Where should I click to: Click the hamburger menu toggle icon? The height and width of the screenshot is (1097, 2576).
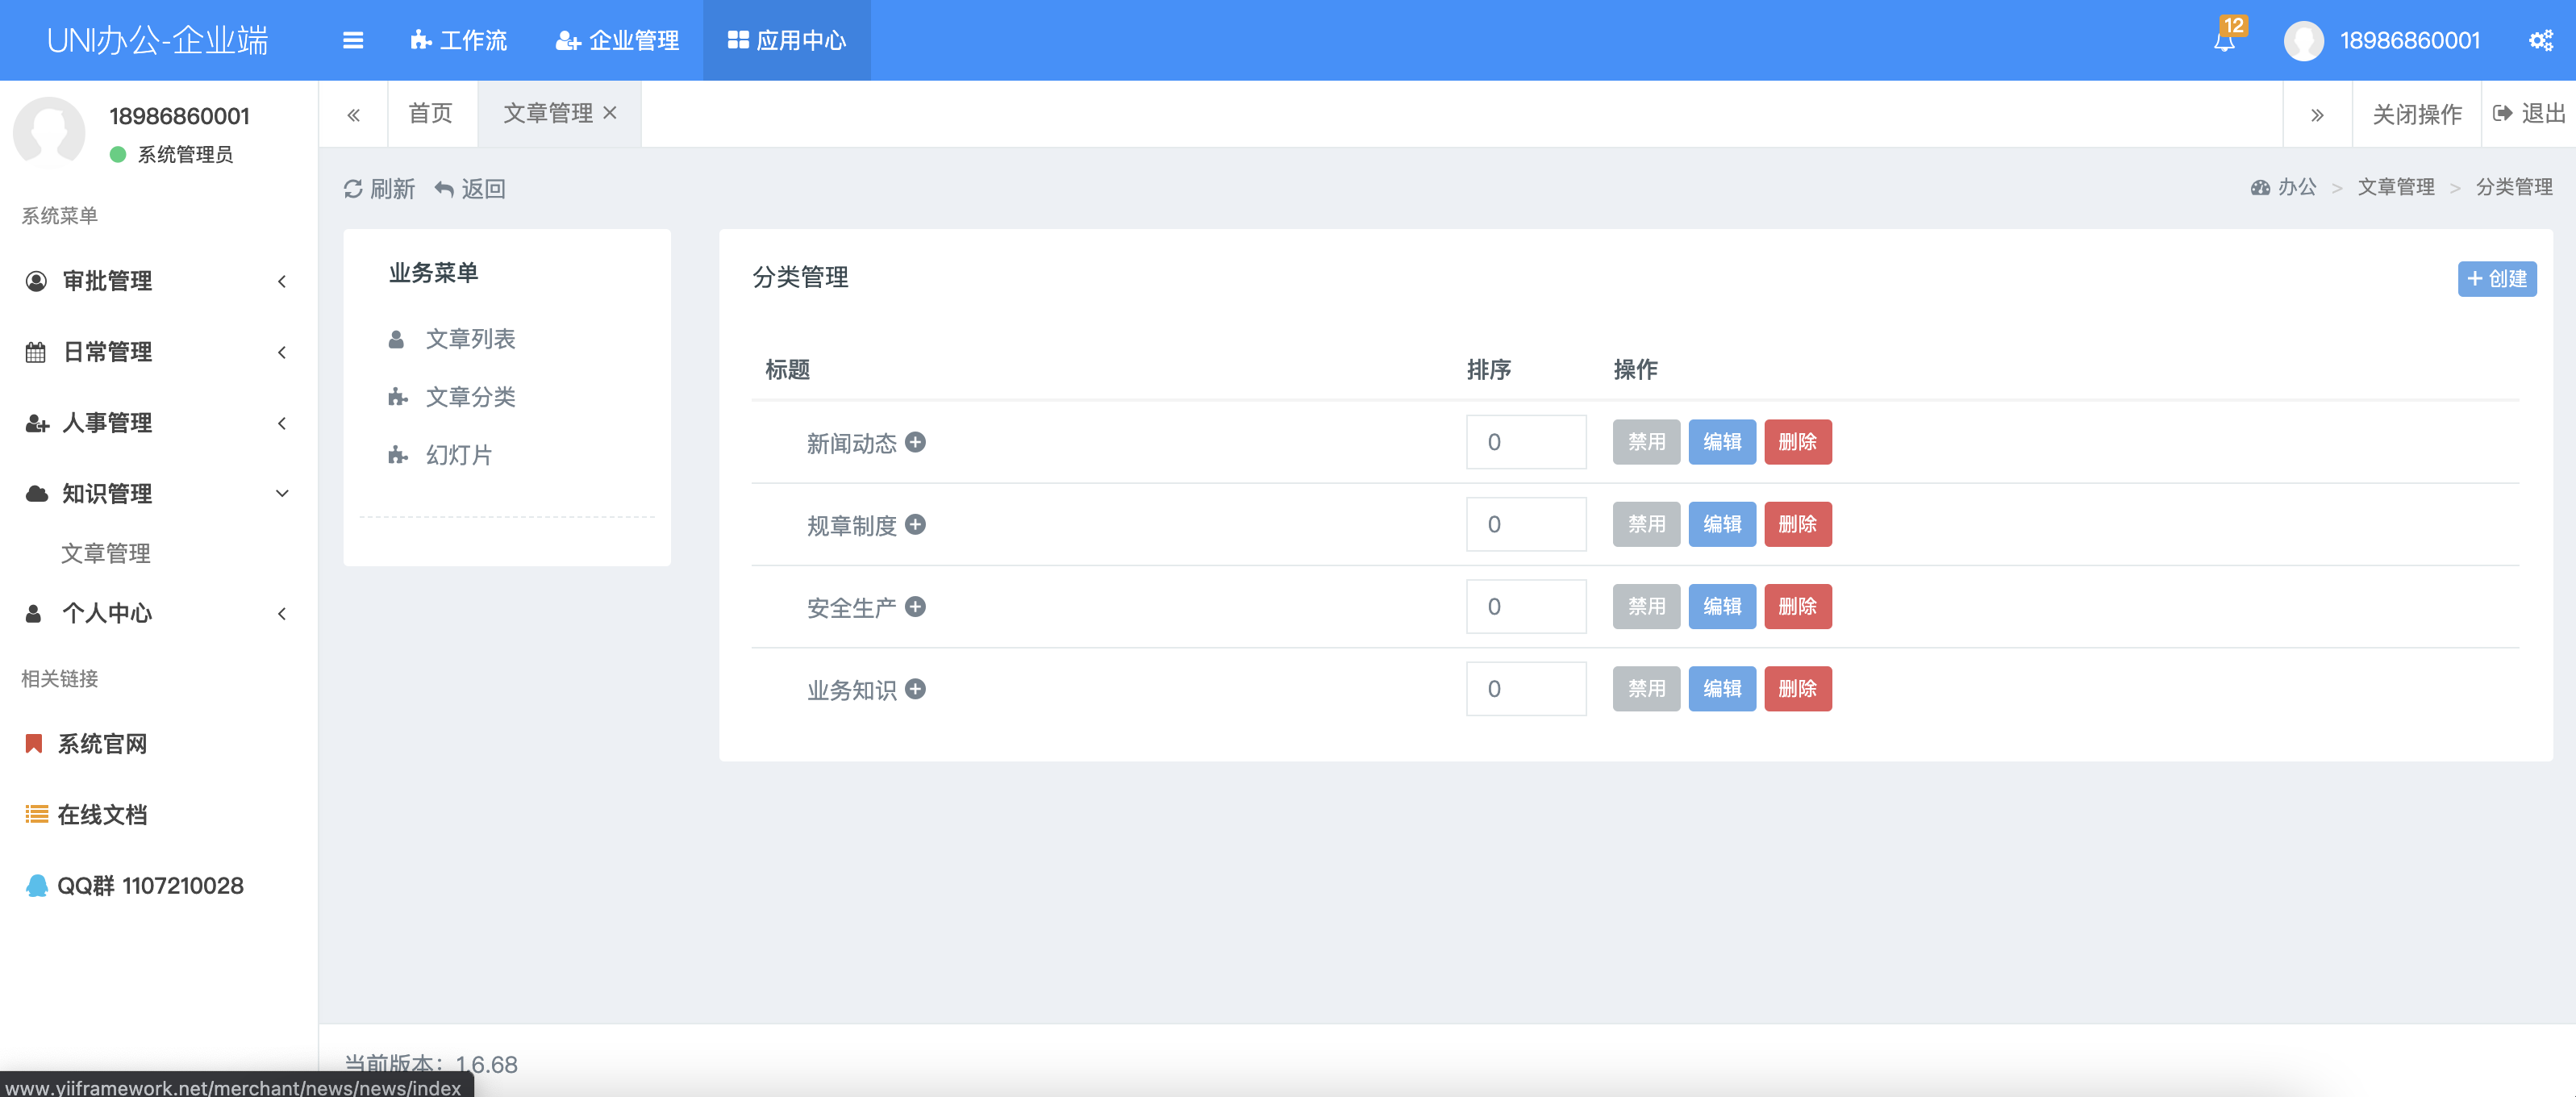click(352, 40)
